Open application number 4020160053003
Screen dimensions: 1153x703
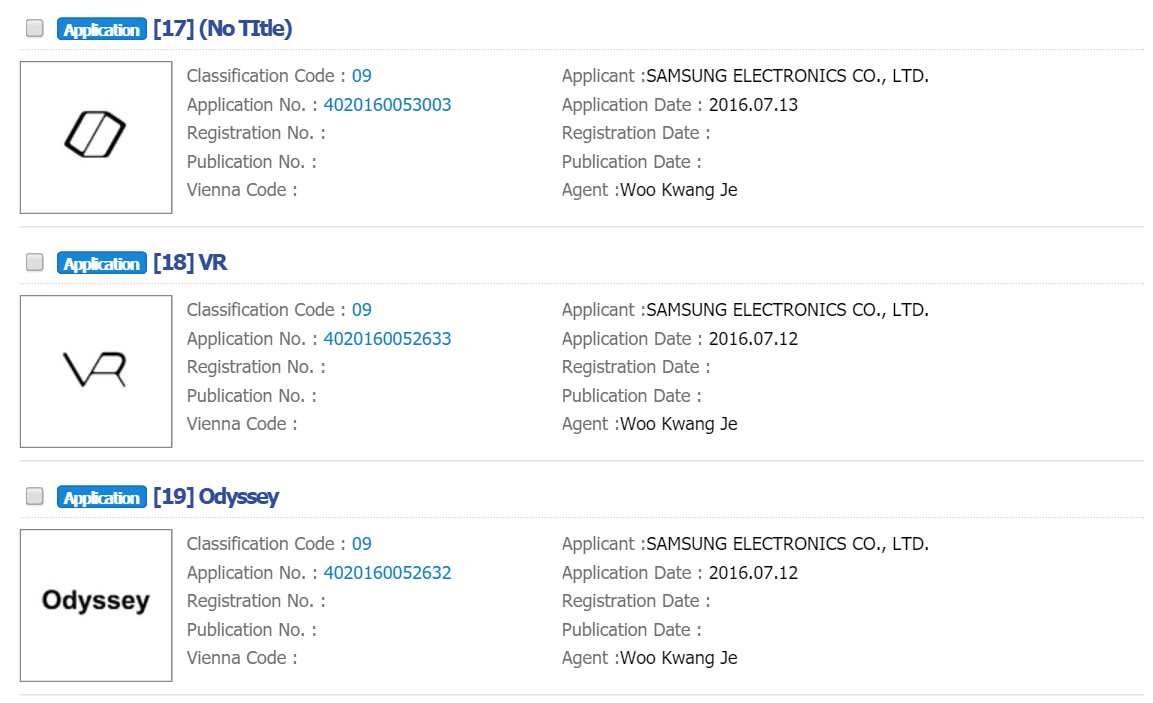[387, 105]
